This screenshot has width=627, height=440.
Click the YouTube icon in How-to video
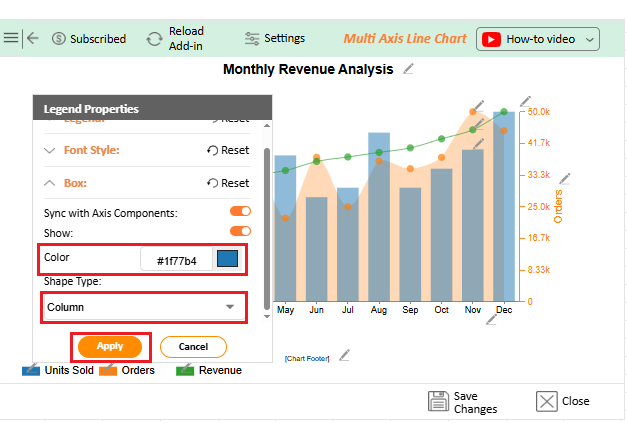tap(491, 39)
